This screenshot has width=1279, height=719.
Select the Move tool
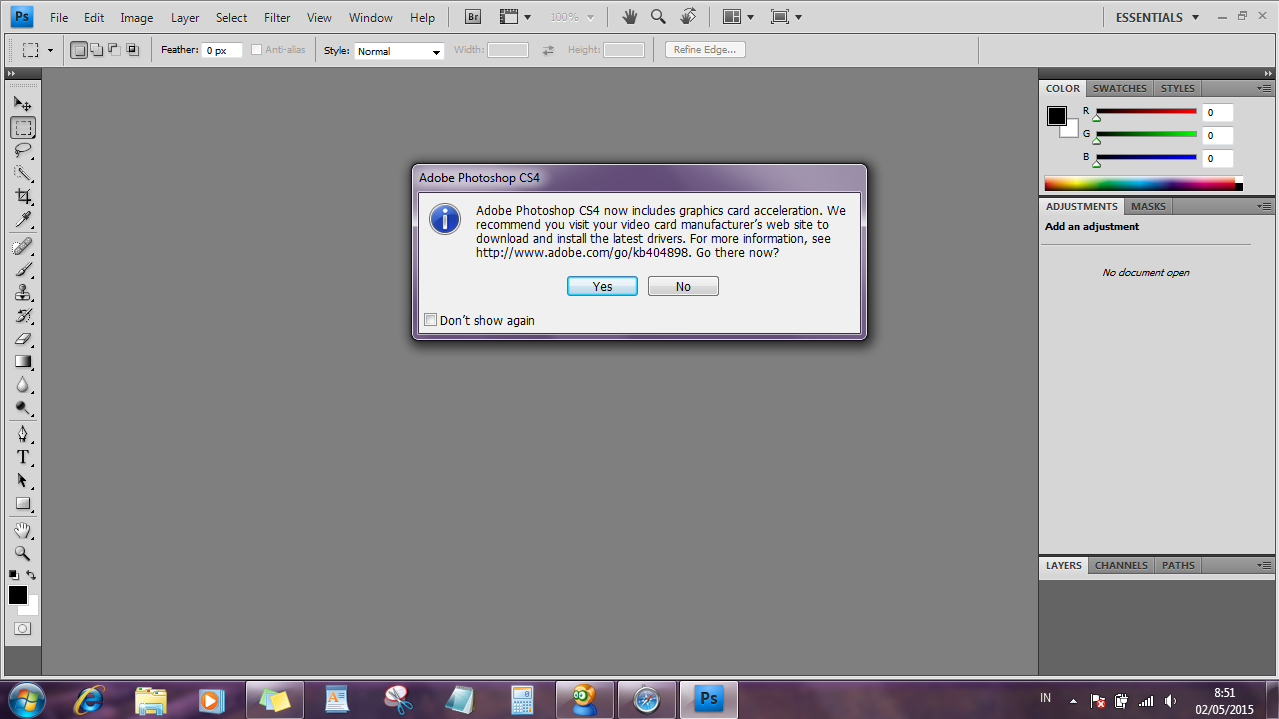(22, 104)
